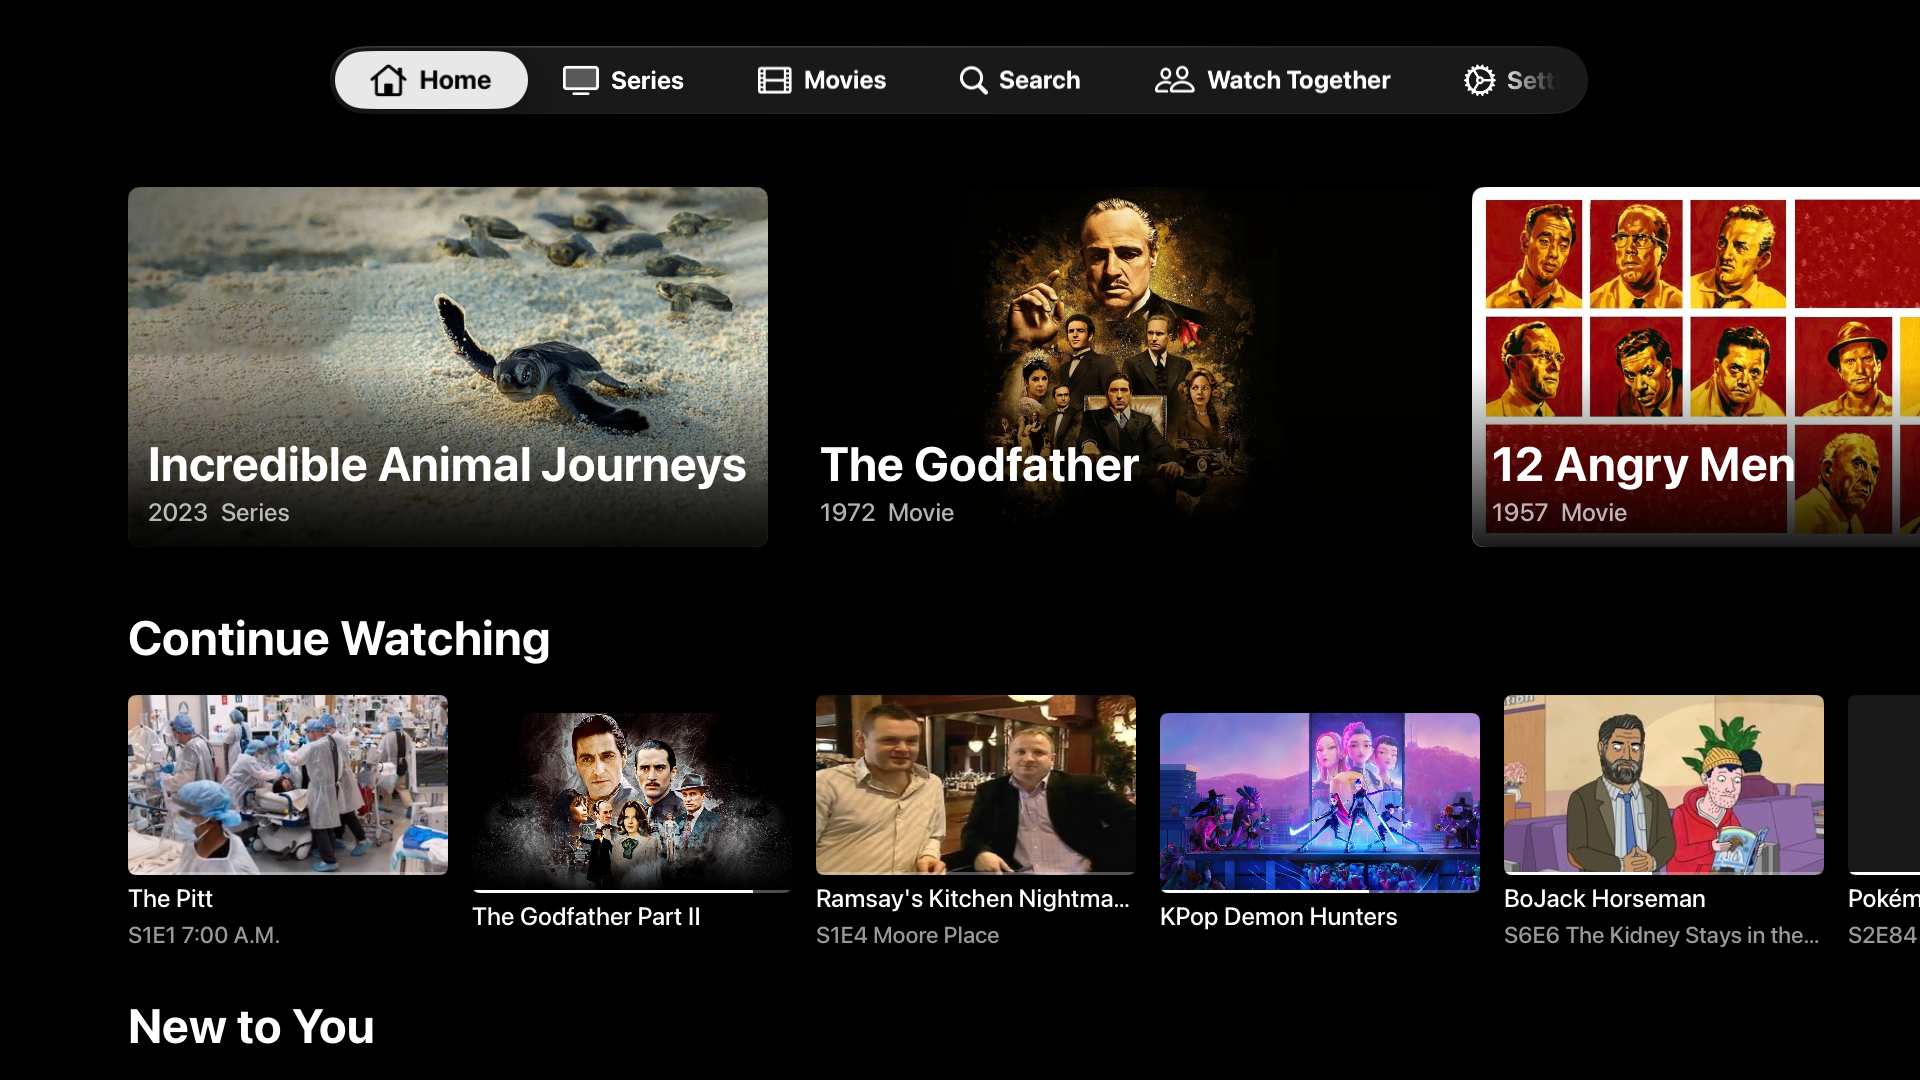This screenshot has width=1920, height=1080.
Task: Resume The Godfather Part II thumbnail
Action: (632, 802)
